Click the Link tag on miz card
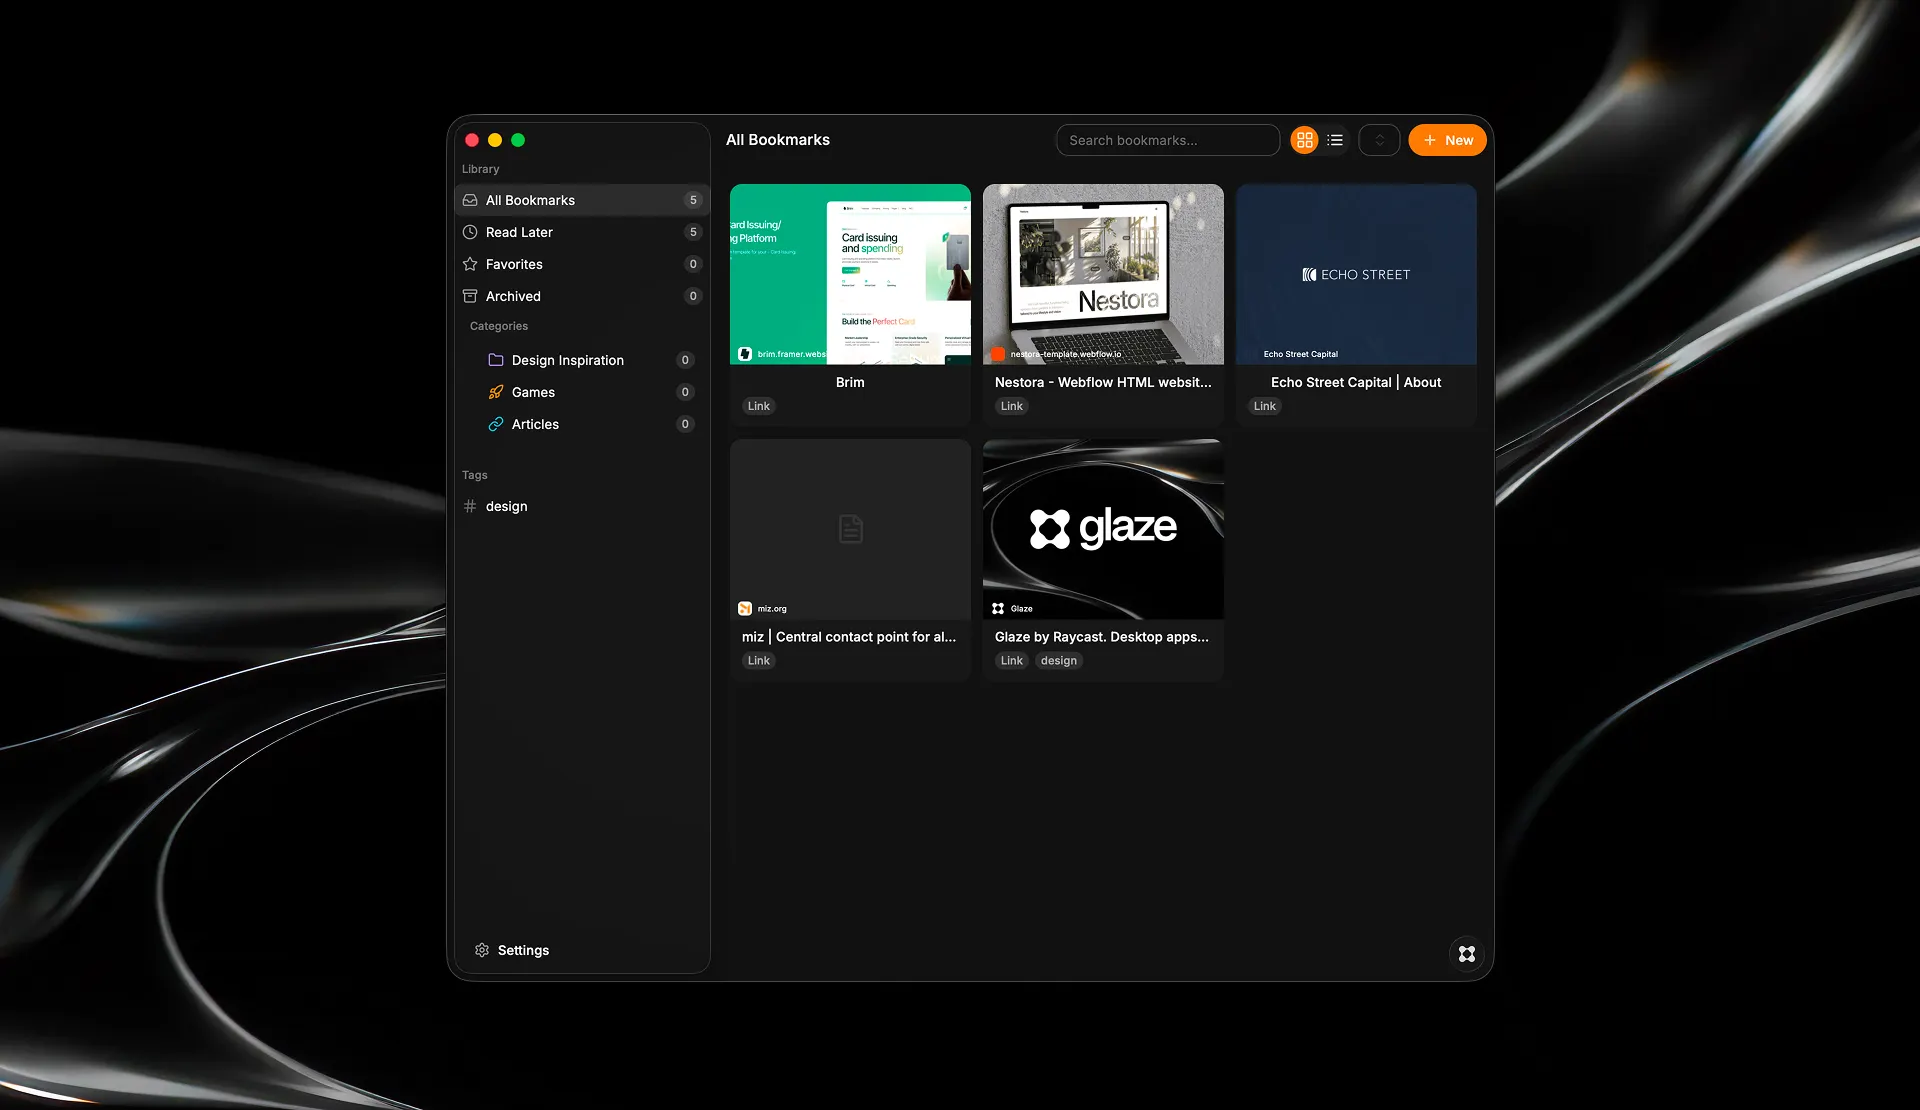1920x1110 pixels. point(759,661)
